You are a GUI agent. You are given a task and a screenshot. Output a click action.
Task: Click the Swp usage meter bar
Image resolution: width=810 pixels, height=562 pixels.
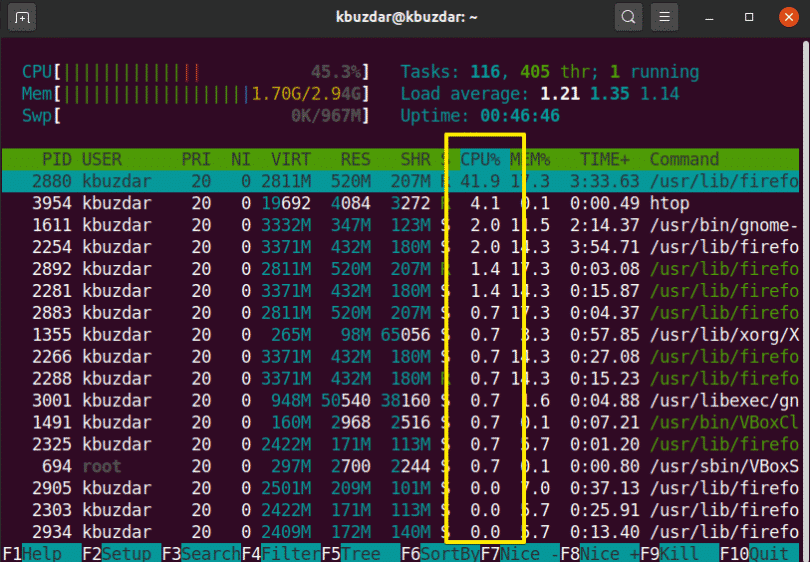tap(196, 116)
